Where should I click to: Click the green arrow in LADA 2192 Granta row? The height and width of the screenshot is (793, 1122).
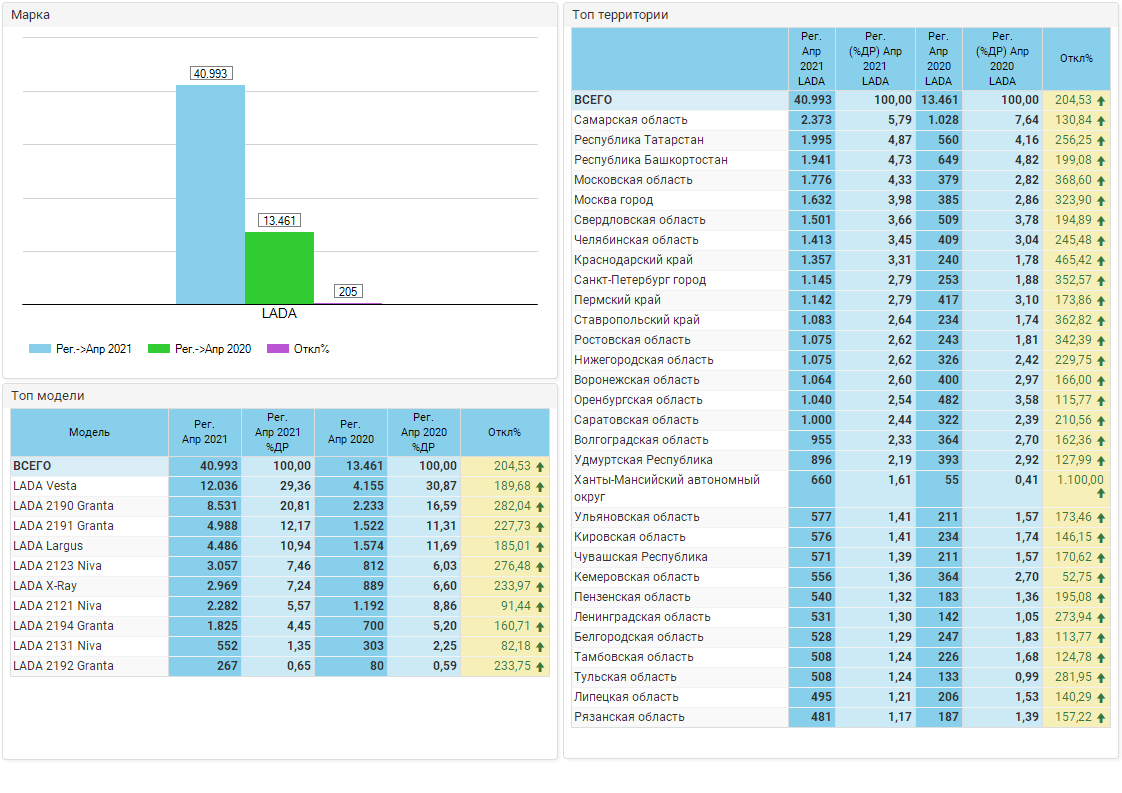[540, 666]
